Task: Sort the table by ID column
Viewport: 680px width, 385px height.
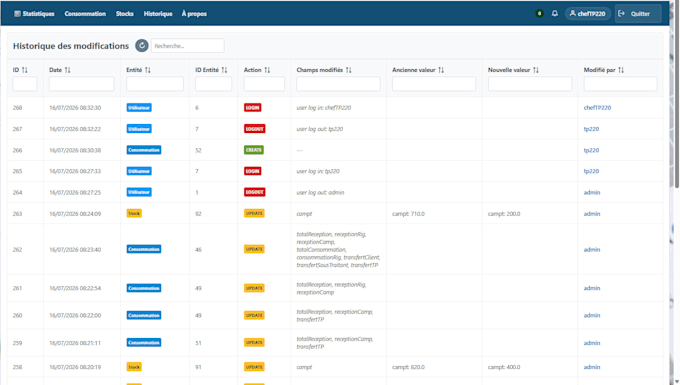Action: (25, 70)
